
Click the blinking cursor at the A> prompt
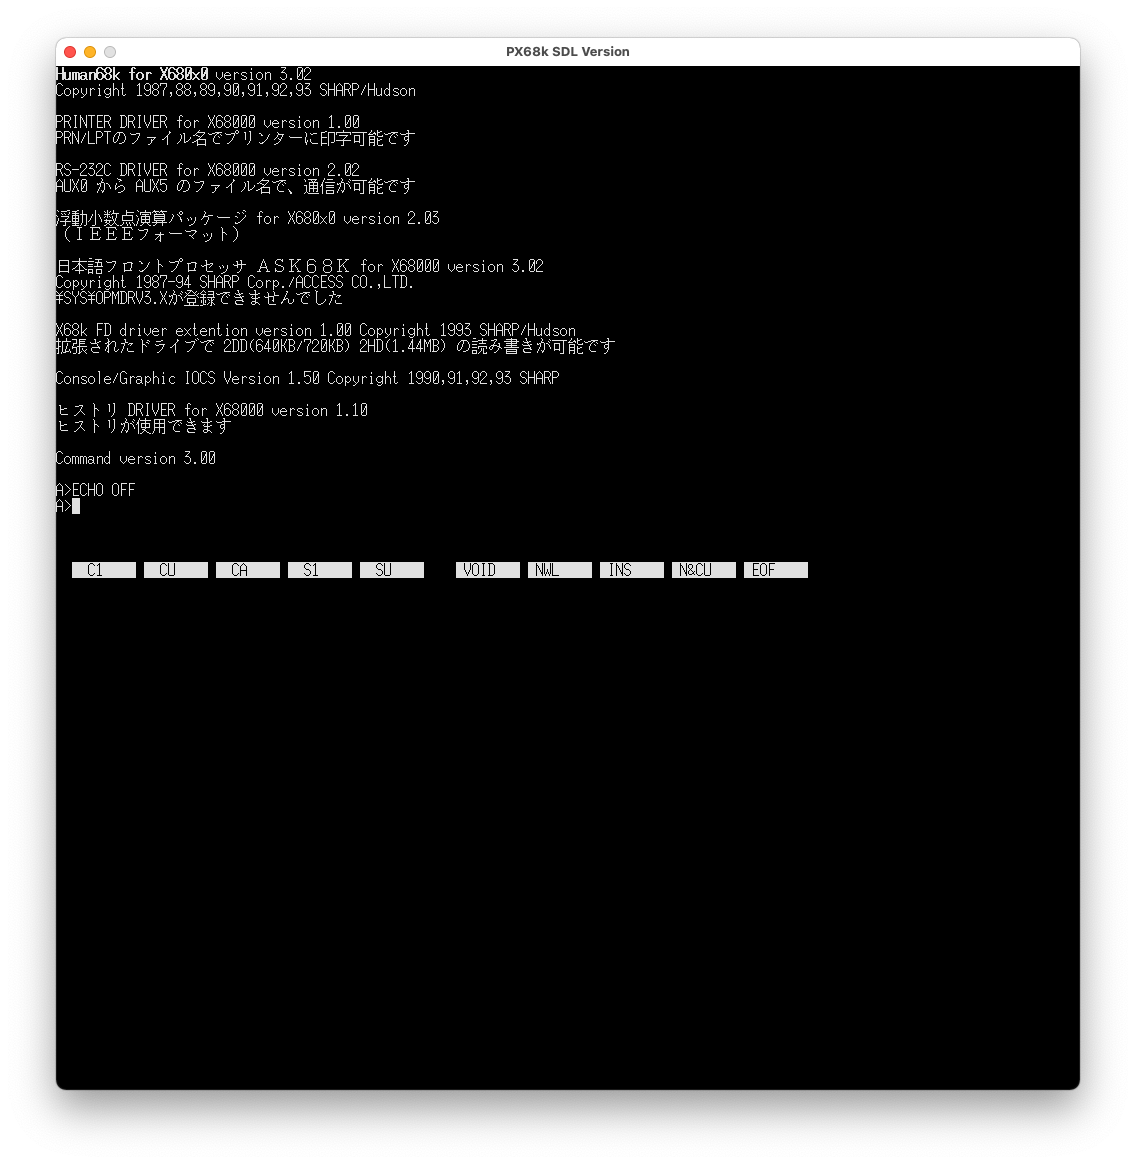click(76, 506)
